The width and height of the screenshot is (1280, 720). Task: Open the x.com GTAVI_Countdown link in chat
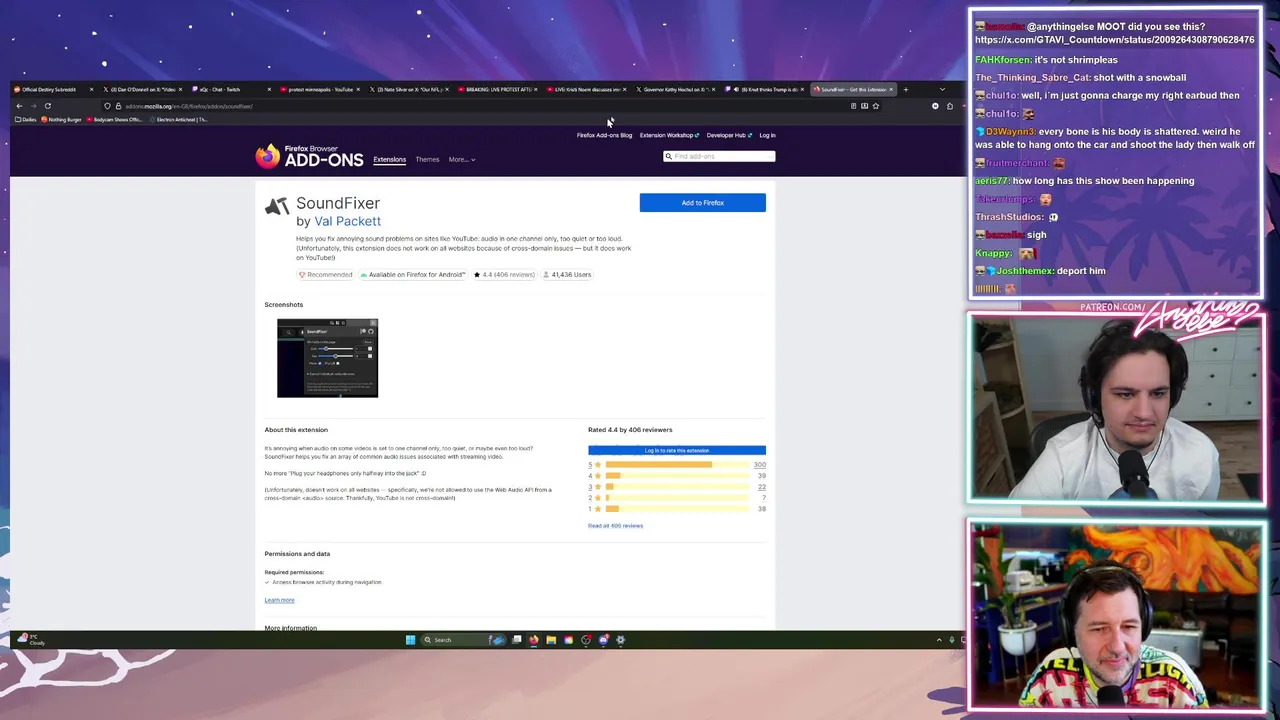coord(1114,40)
